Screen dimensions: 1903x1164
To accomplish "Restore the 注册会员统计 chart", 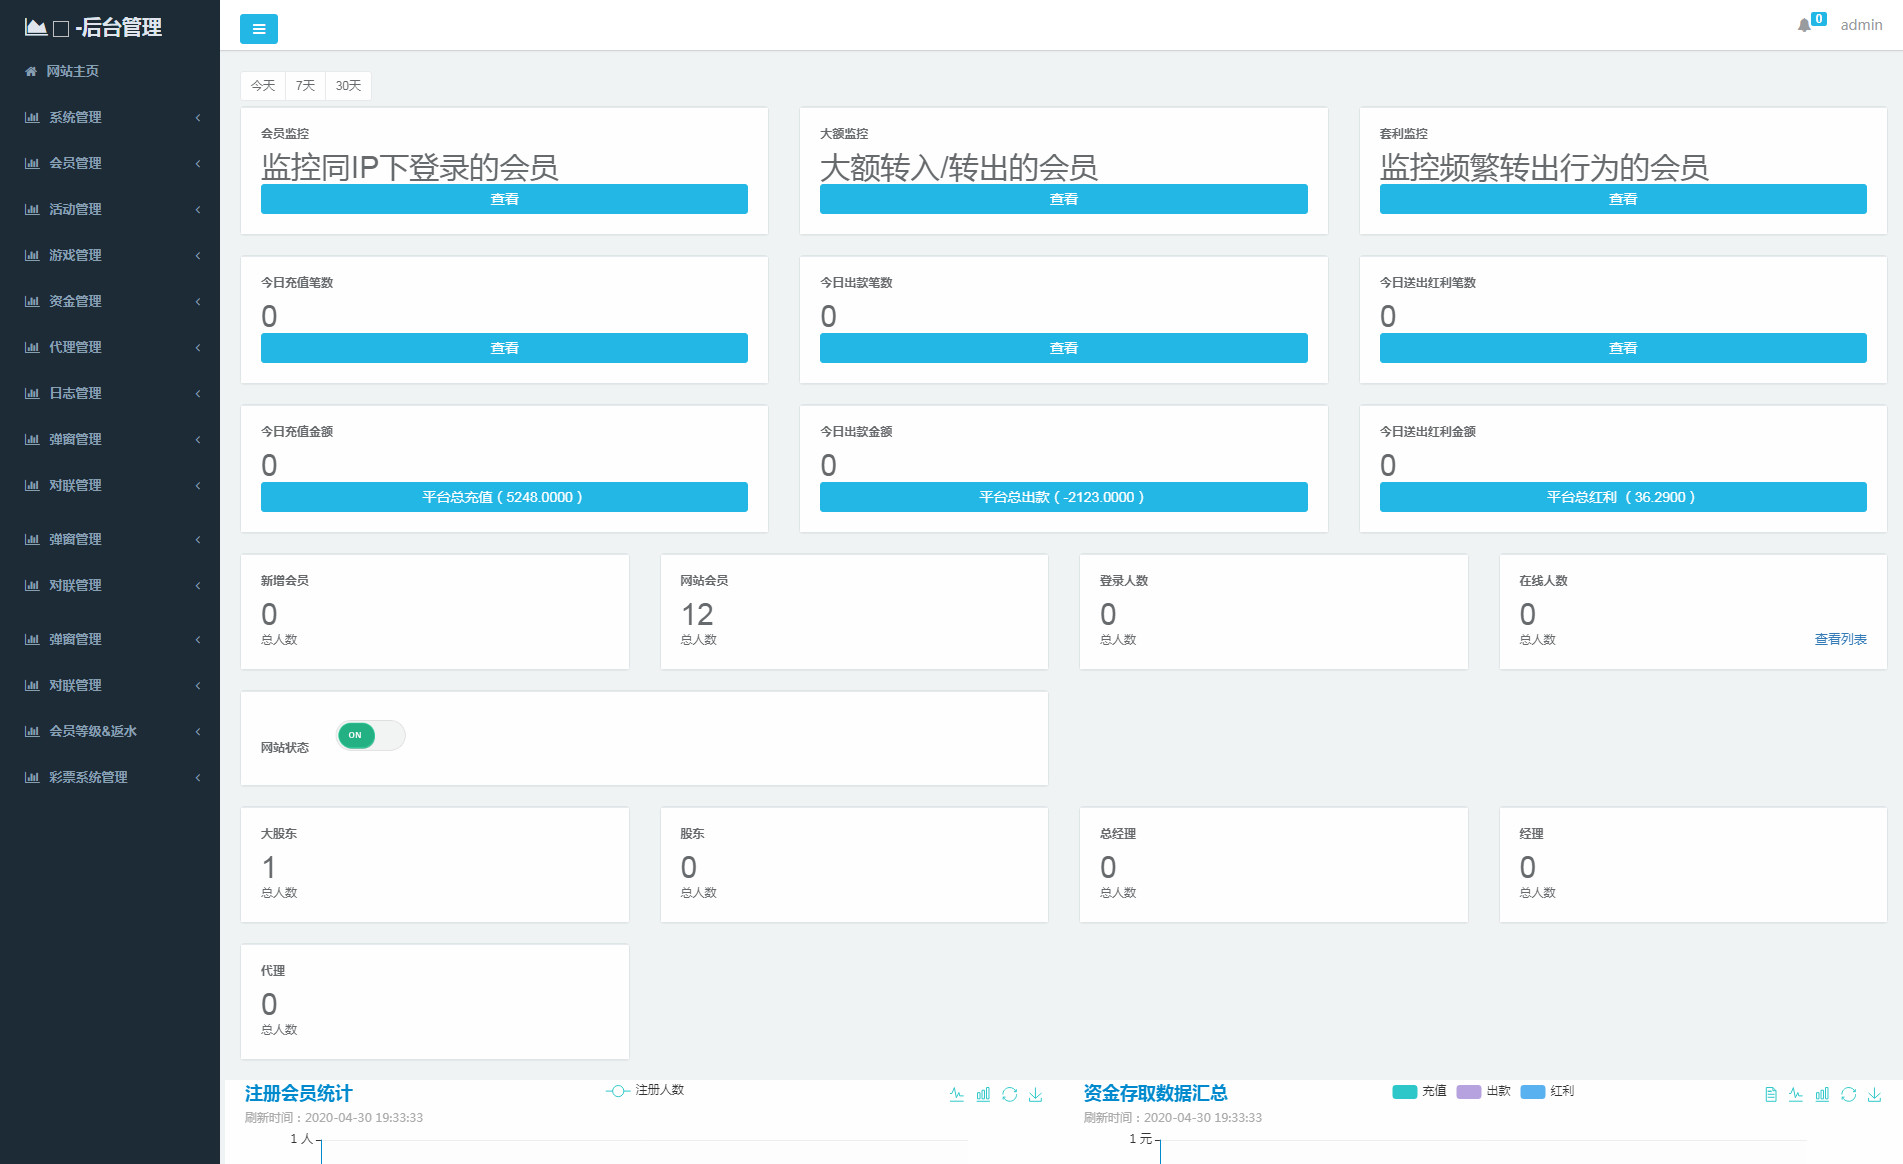I will pyautogui.click(x=1010, y=1094).
